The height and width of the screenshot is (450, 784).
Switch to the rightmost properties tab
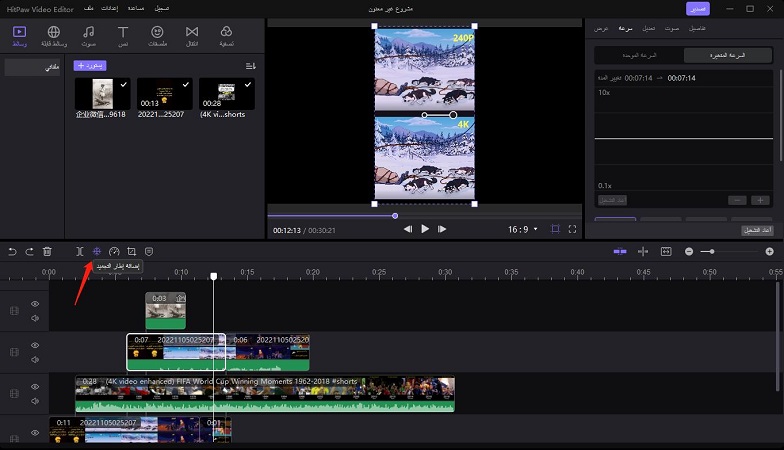click(697, 28)
